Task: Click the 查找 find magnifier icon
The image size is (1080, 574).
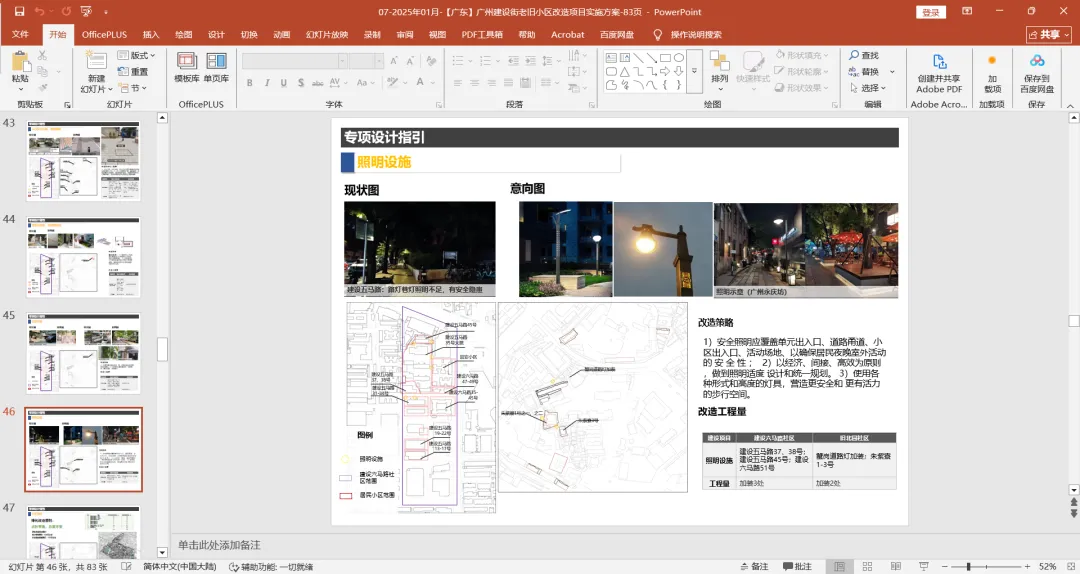Action: (856, 56)
